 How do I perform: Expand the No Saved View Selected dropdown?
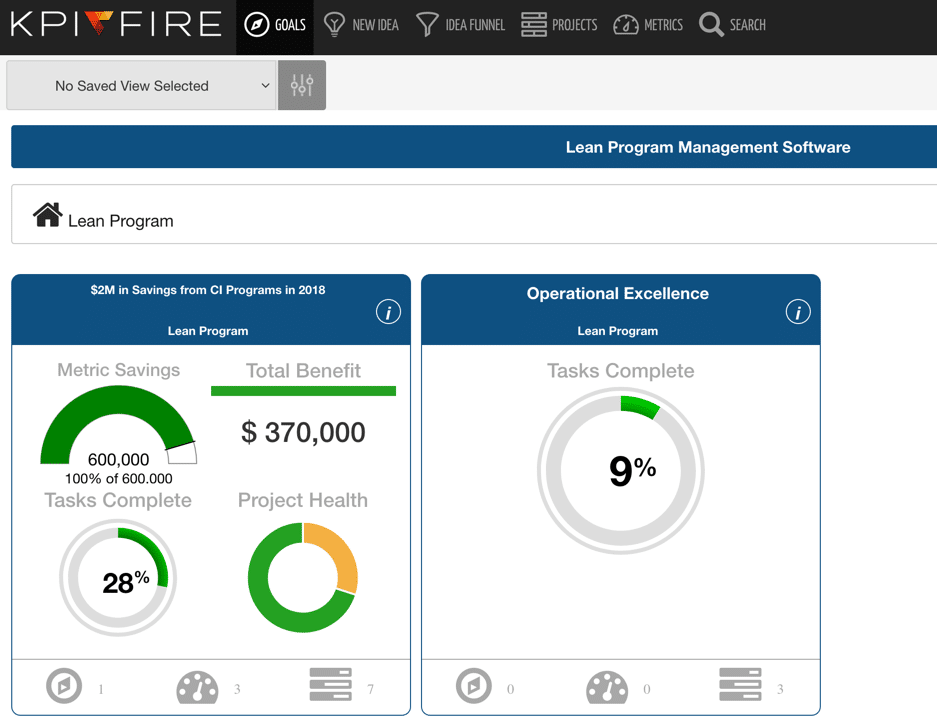coord(141,85)
